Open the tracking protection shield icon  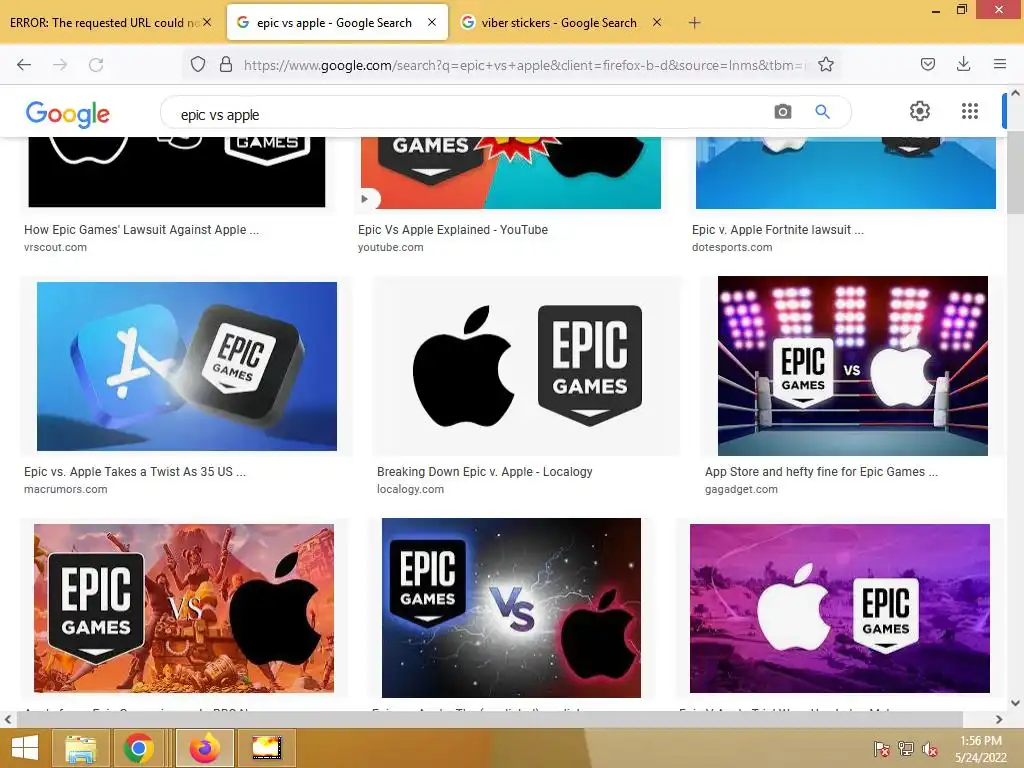point(198,64)
